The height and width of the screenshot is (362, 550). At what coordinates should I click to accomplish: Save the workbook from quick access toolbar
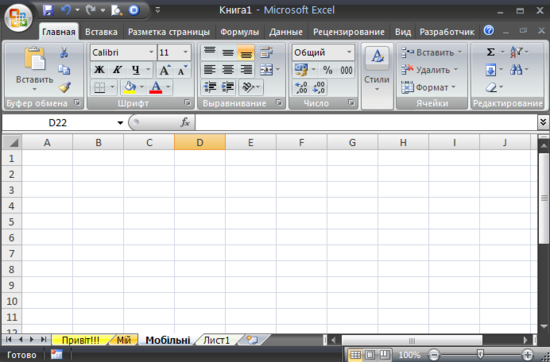(48, 10)
